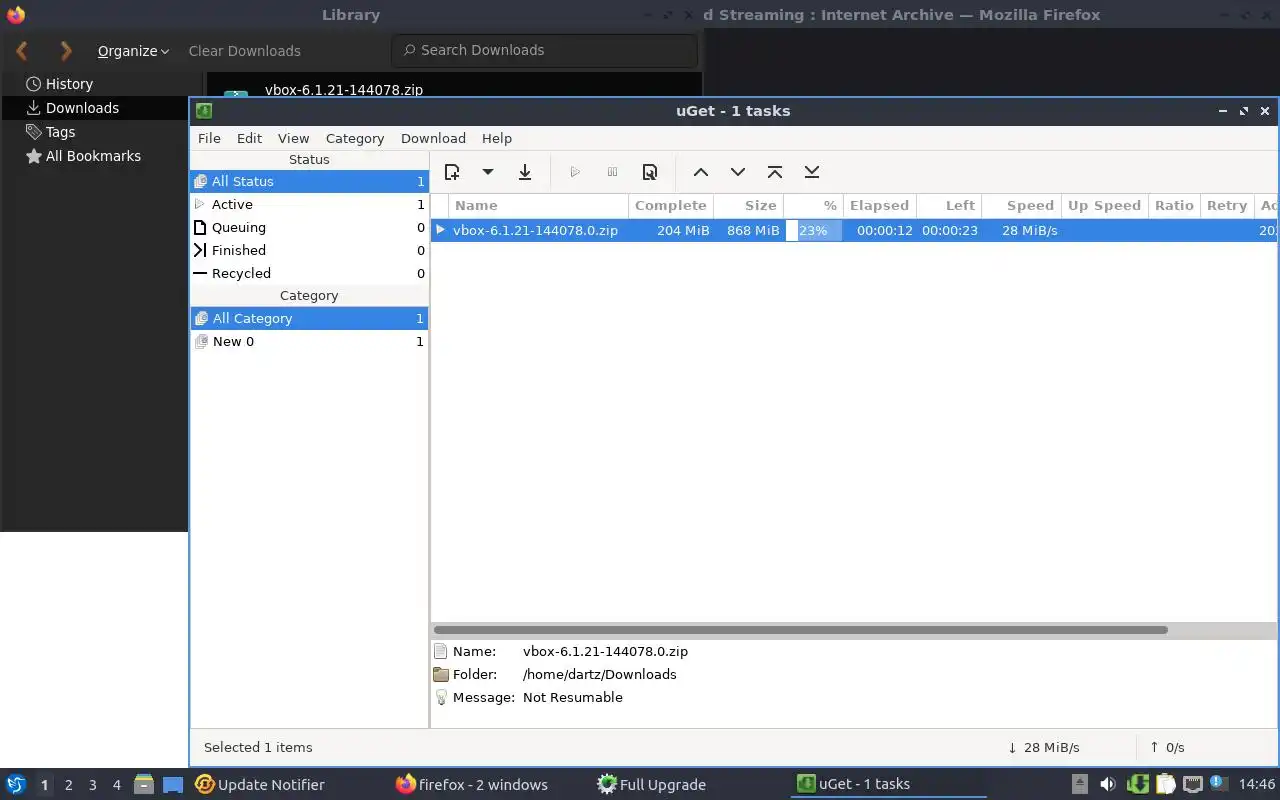Sort downloads by the Size column header

coord(749,205)
